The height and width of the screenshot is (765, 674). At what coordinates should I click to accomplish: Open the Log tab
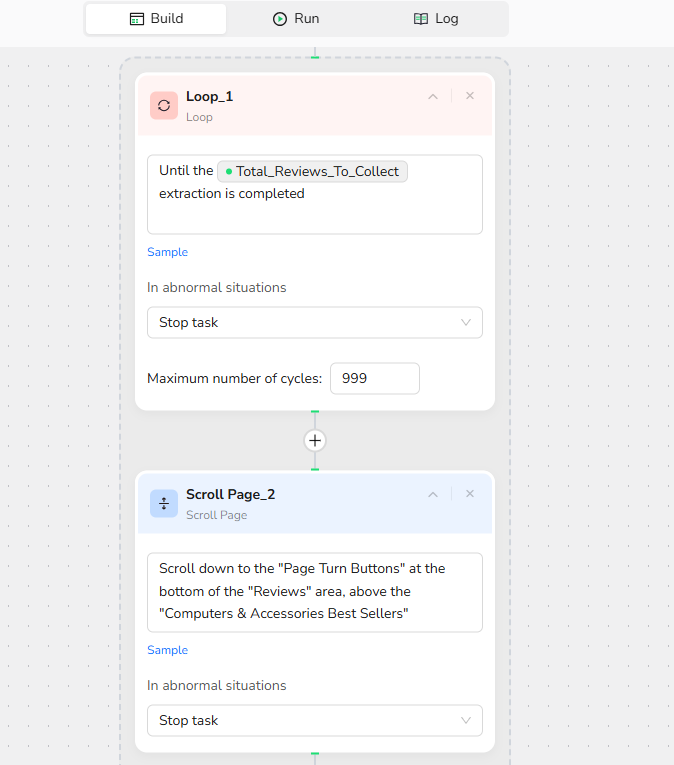[x=436, y=19]
